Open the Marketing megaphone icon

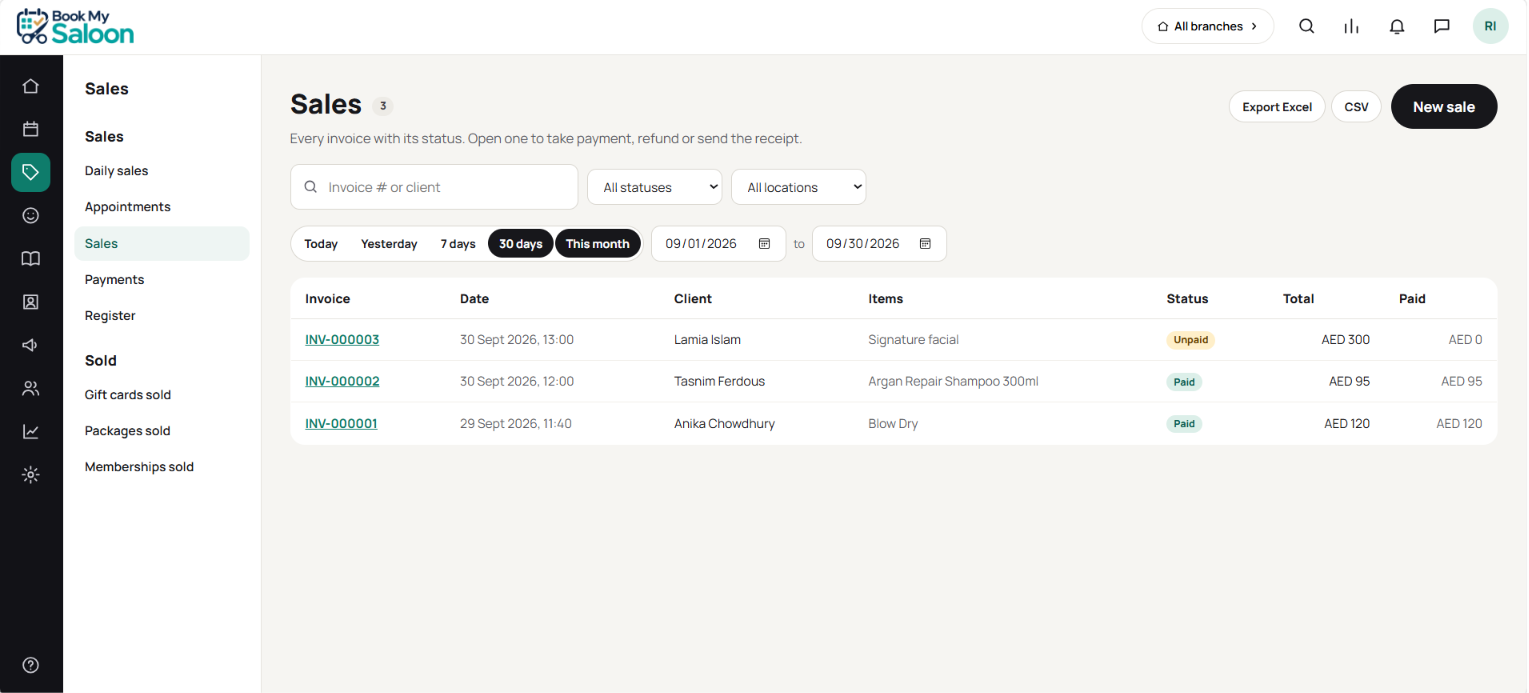pos(31,345)
